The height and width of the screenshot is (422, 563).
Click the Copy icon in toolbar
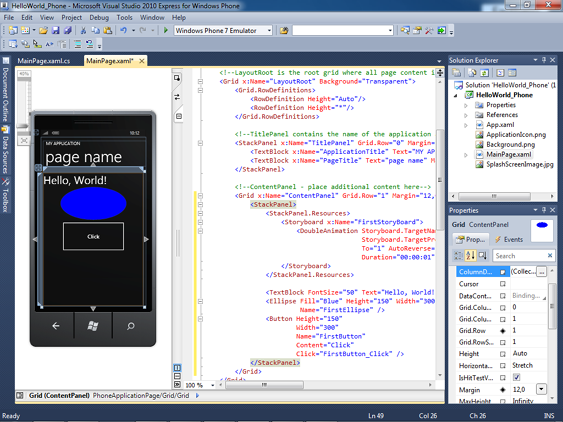pyautogui.click(x=96, y=31)
